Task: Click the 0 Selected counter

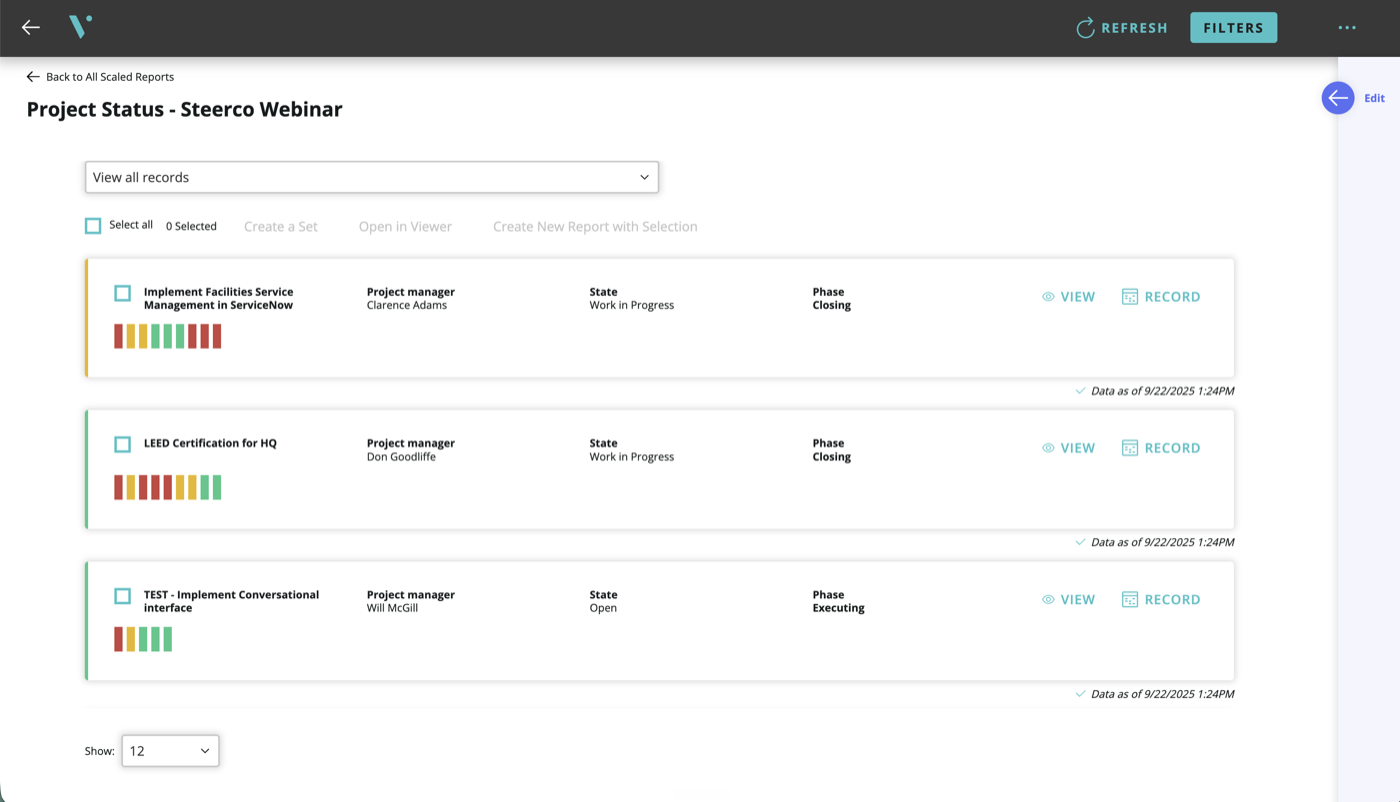Action: [x=191, y=227]
